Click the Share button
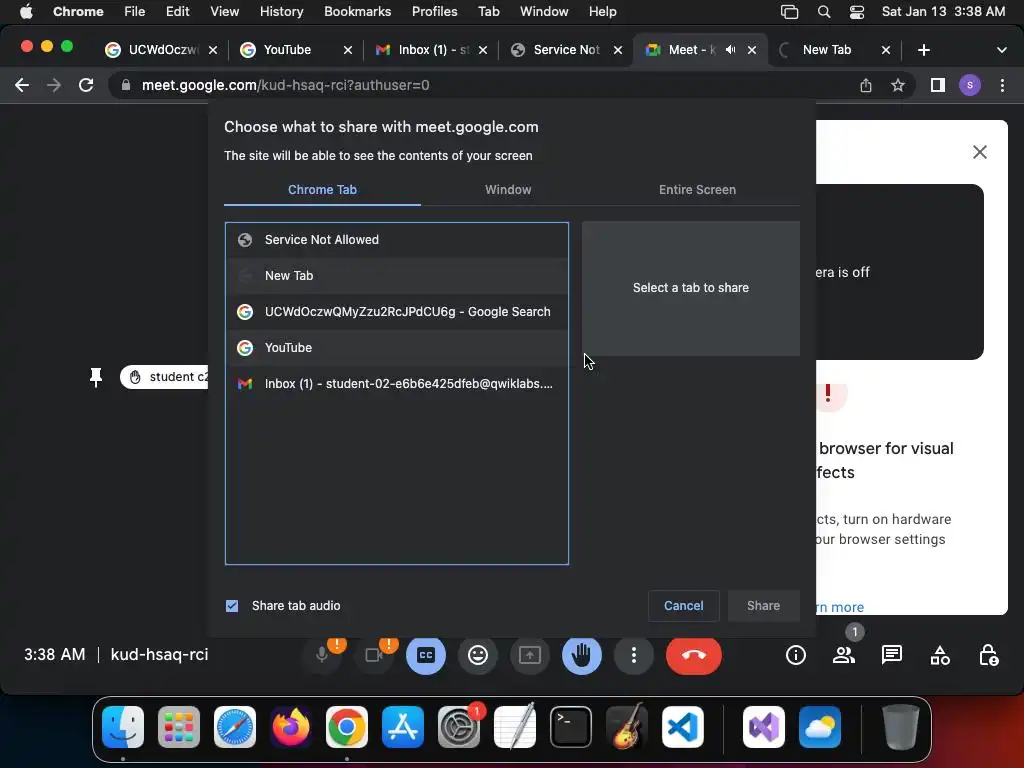This screenshot has width=1024, height=768. [x=763, y=605]
